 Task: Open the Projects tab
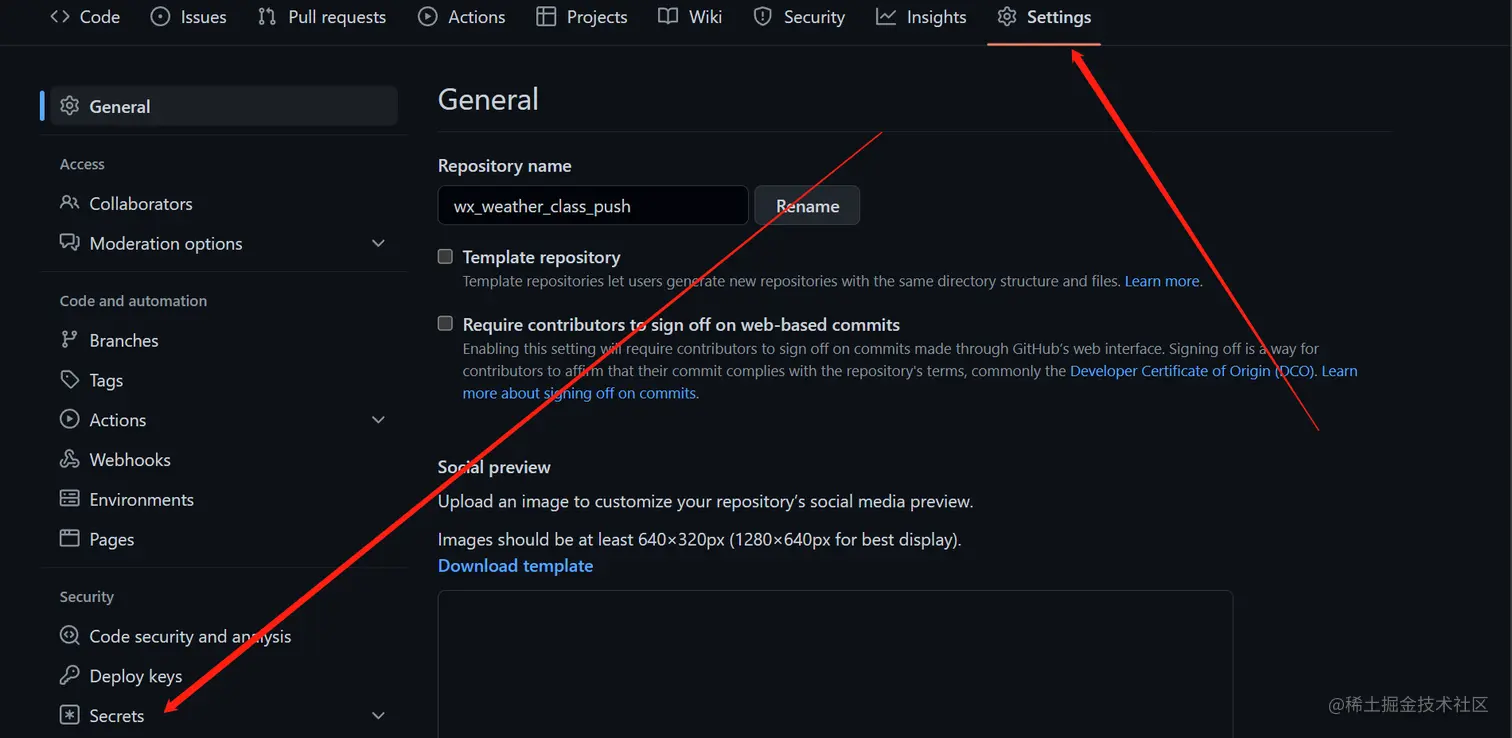[x=582, y=17]
